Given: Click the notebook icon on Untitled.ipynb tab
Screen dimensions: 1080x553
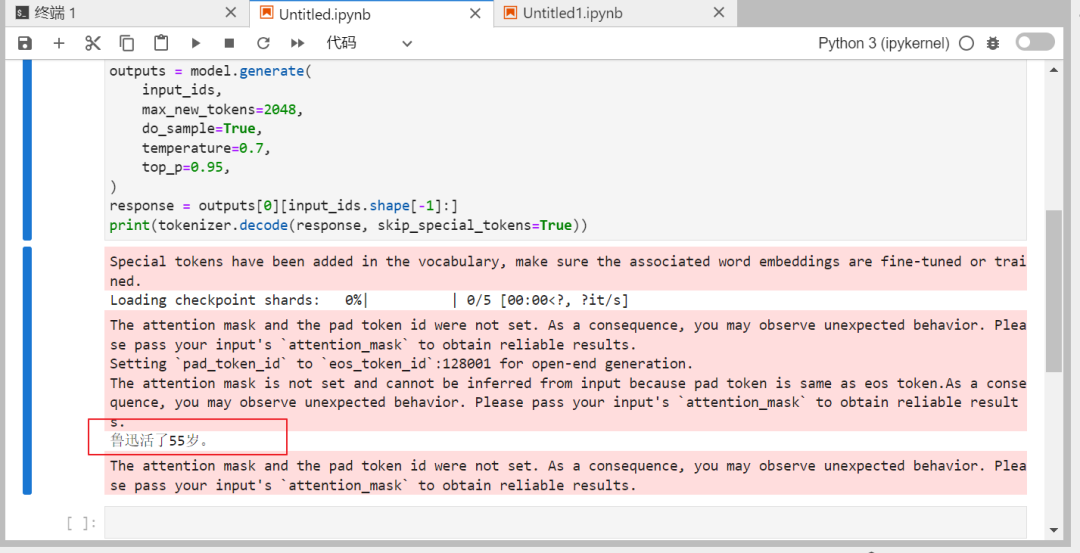Looking at the screenshot, I should (x=266, y=13).
